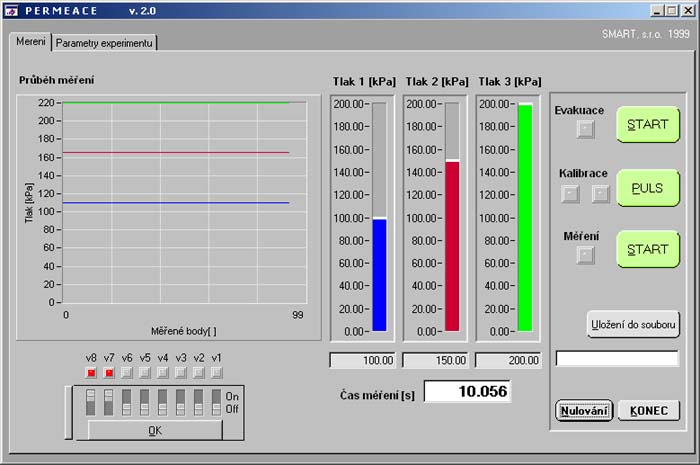The height and width of the screenshot is (465, 700).
Task: Open the Parametry experimentu tab
Action: pos(104,43)
